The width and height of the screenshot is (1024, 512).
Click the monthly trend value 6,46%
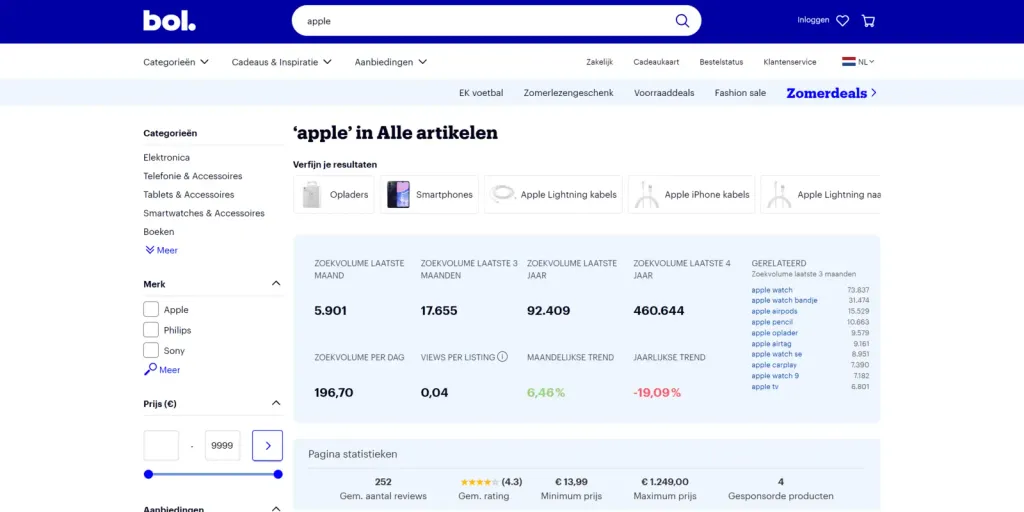[x=546, y=392]
